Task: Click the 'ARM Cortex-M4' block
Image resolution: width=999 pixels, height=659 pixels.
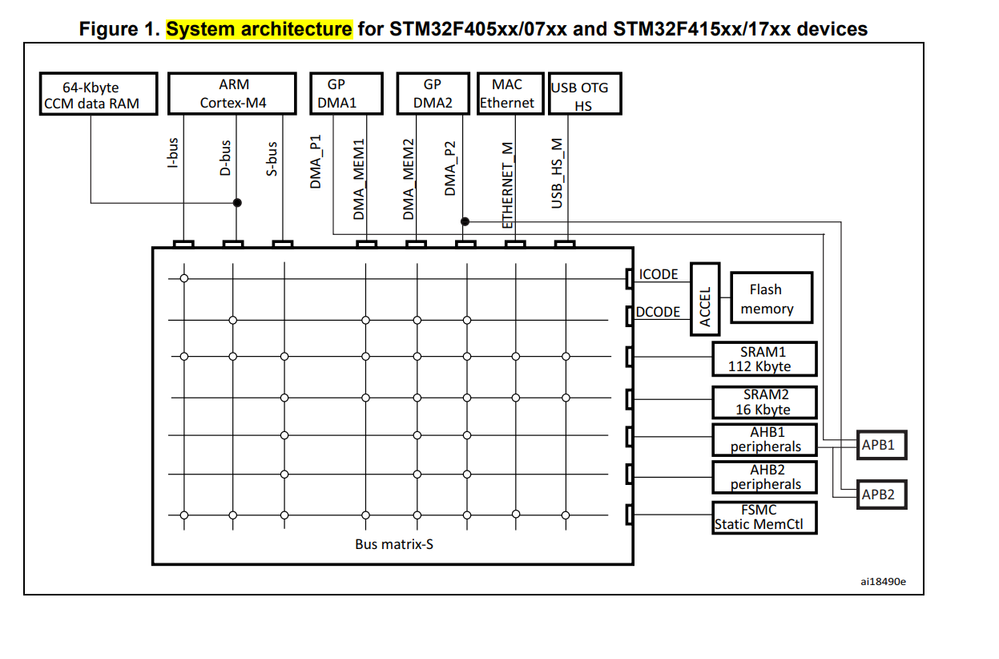Action: point(232,94)
